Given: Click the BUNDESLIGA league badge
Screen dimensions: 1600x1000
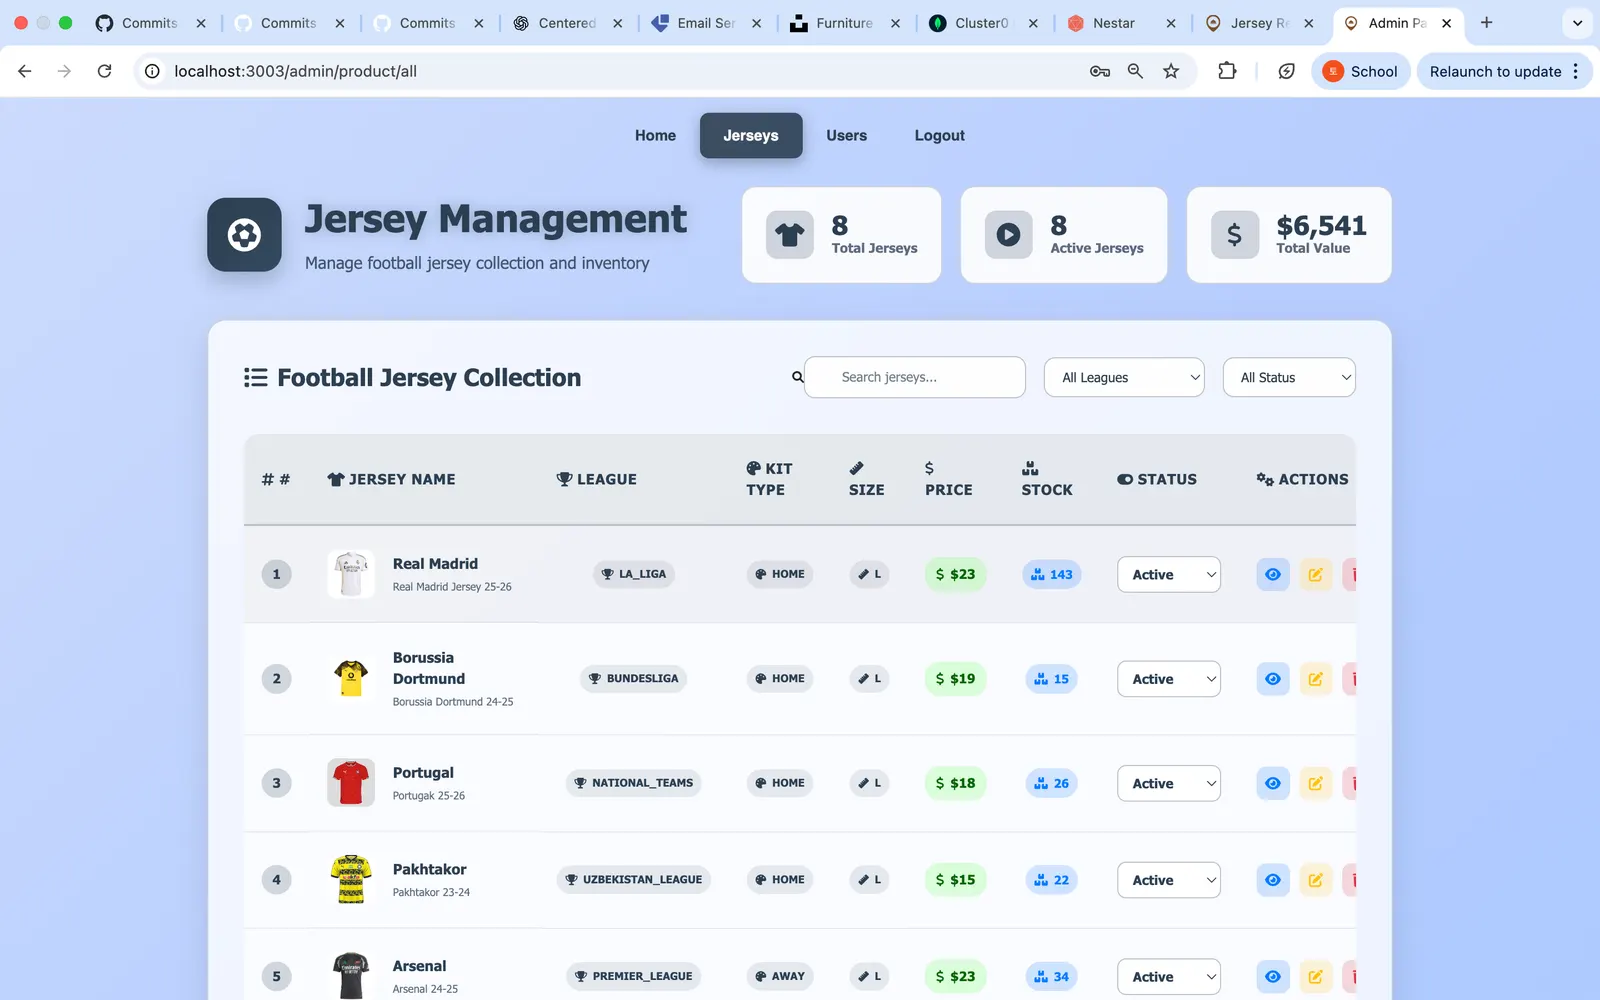Looking at the screenshot, I should click(x=633, y=678).
